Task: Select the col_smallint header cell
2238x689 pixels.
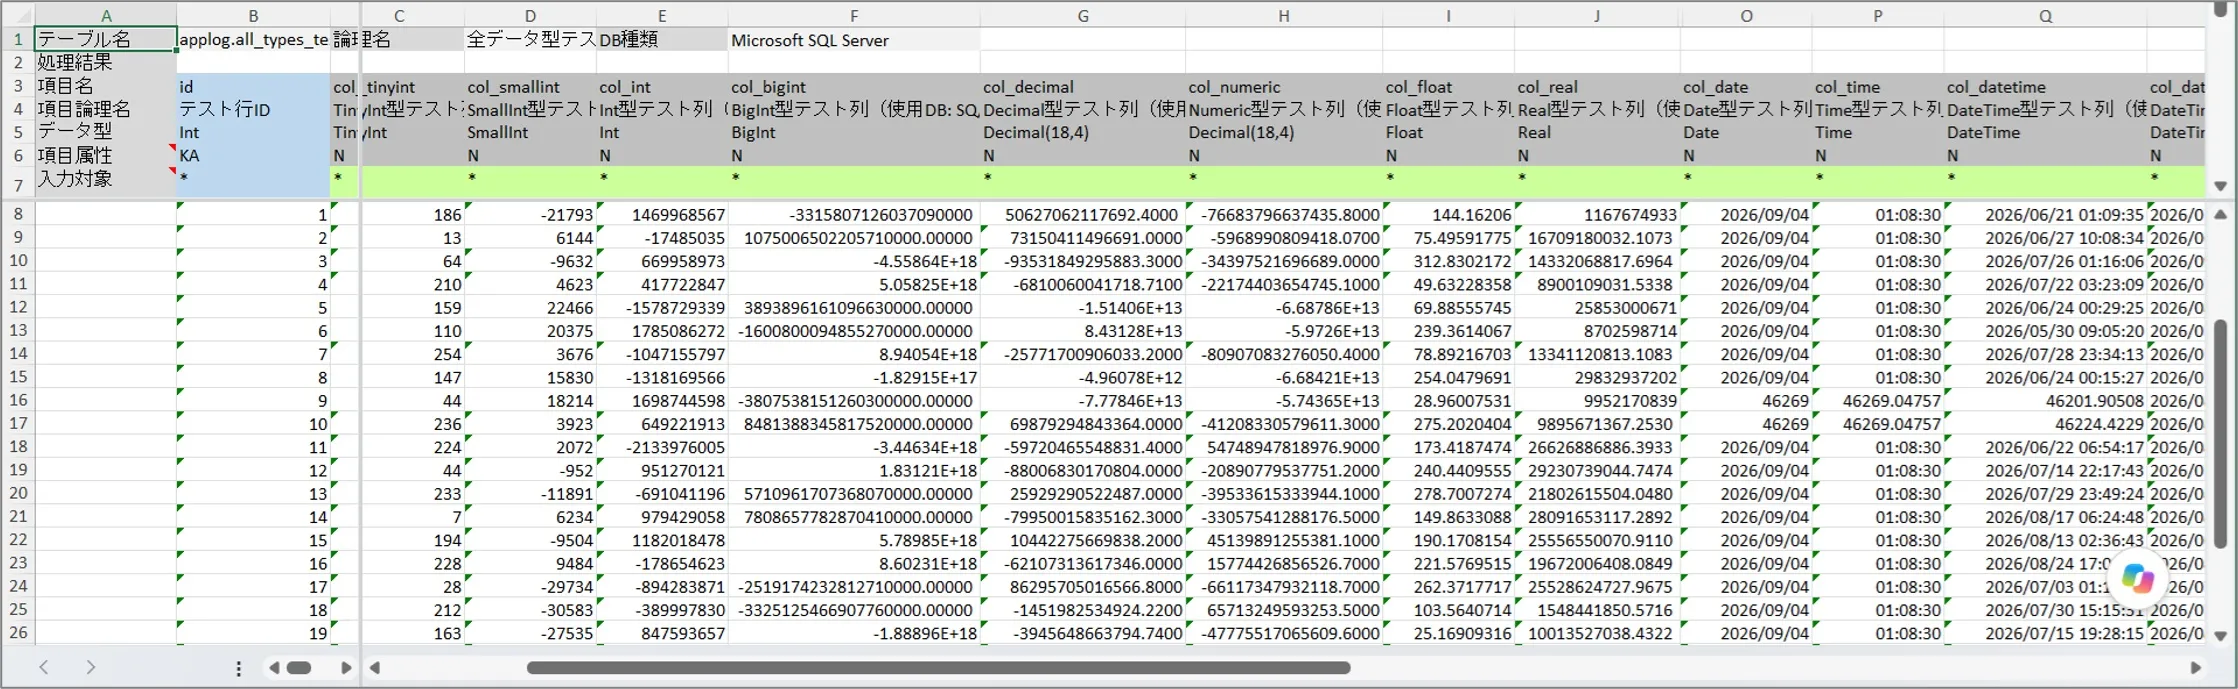Action: coord(530,87)
